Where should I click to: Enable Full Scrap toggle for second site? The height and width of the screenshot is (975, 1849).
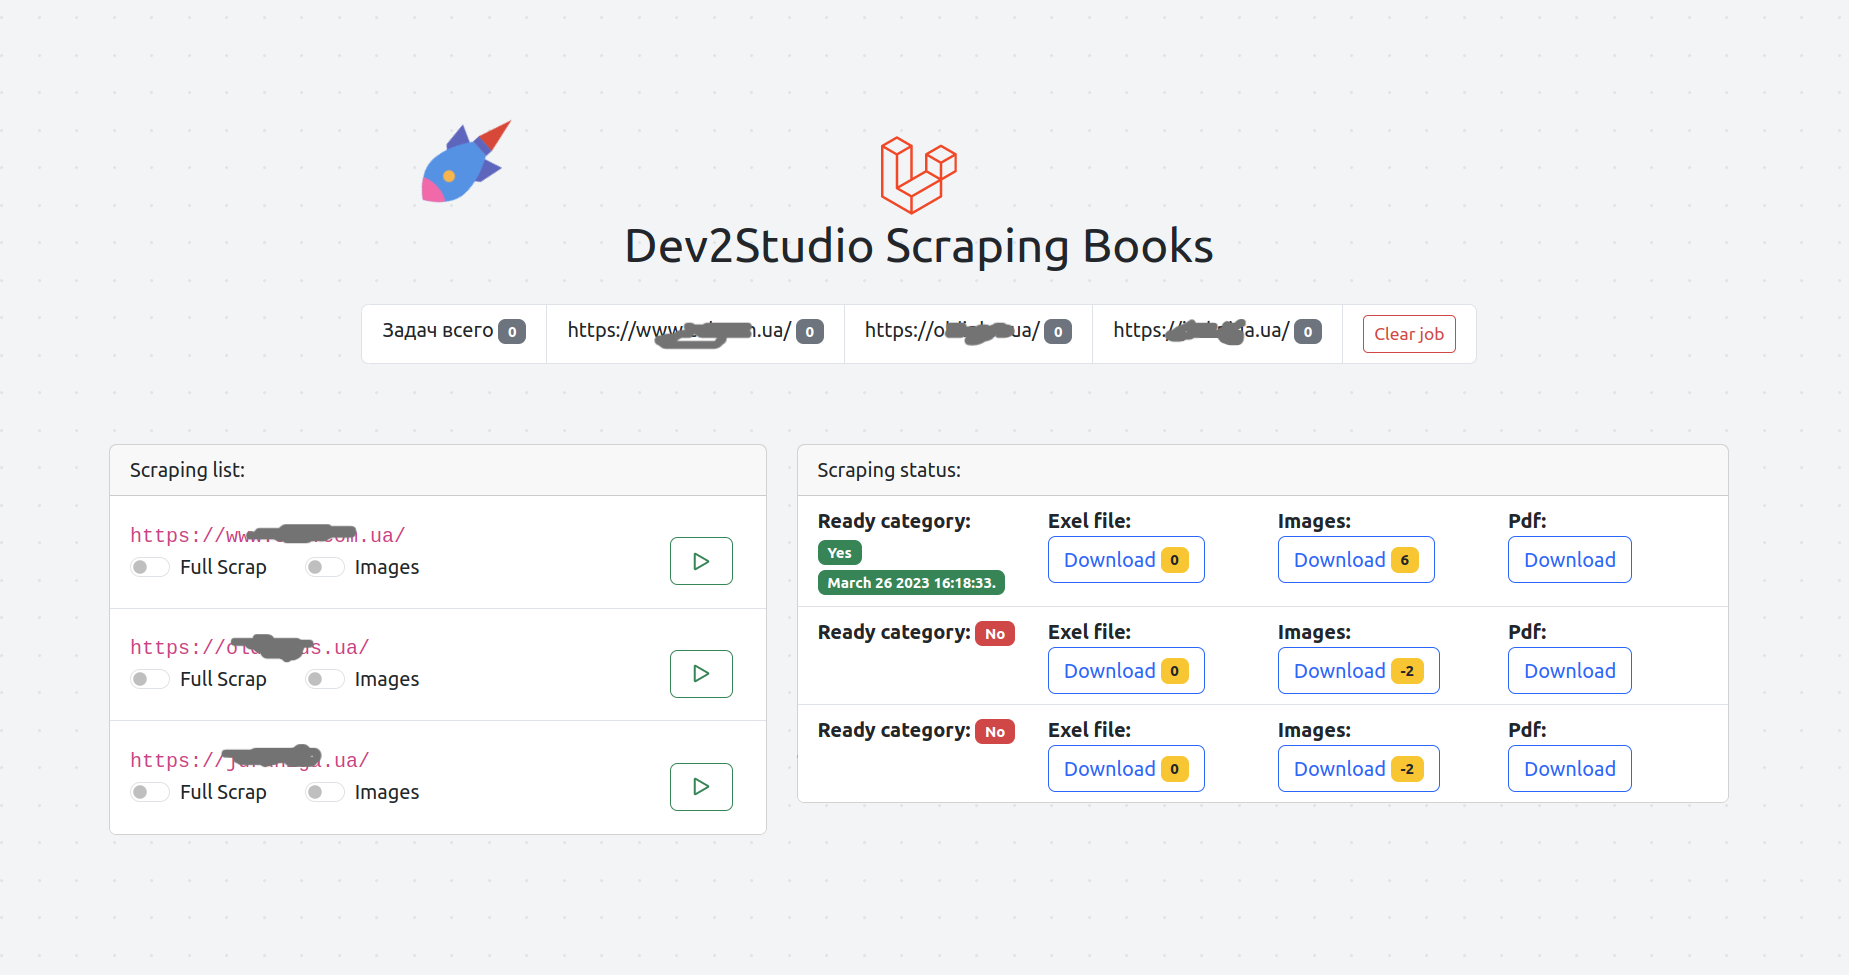point(150,679)
